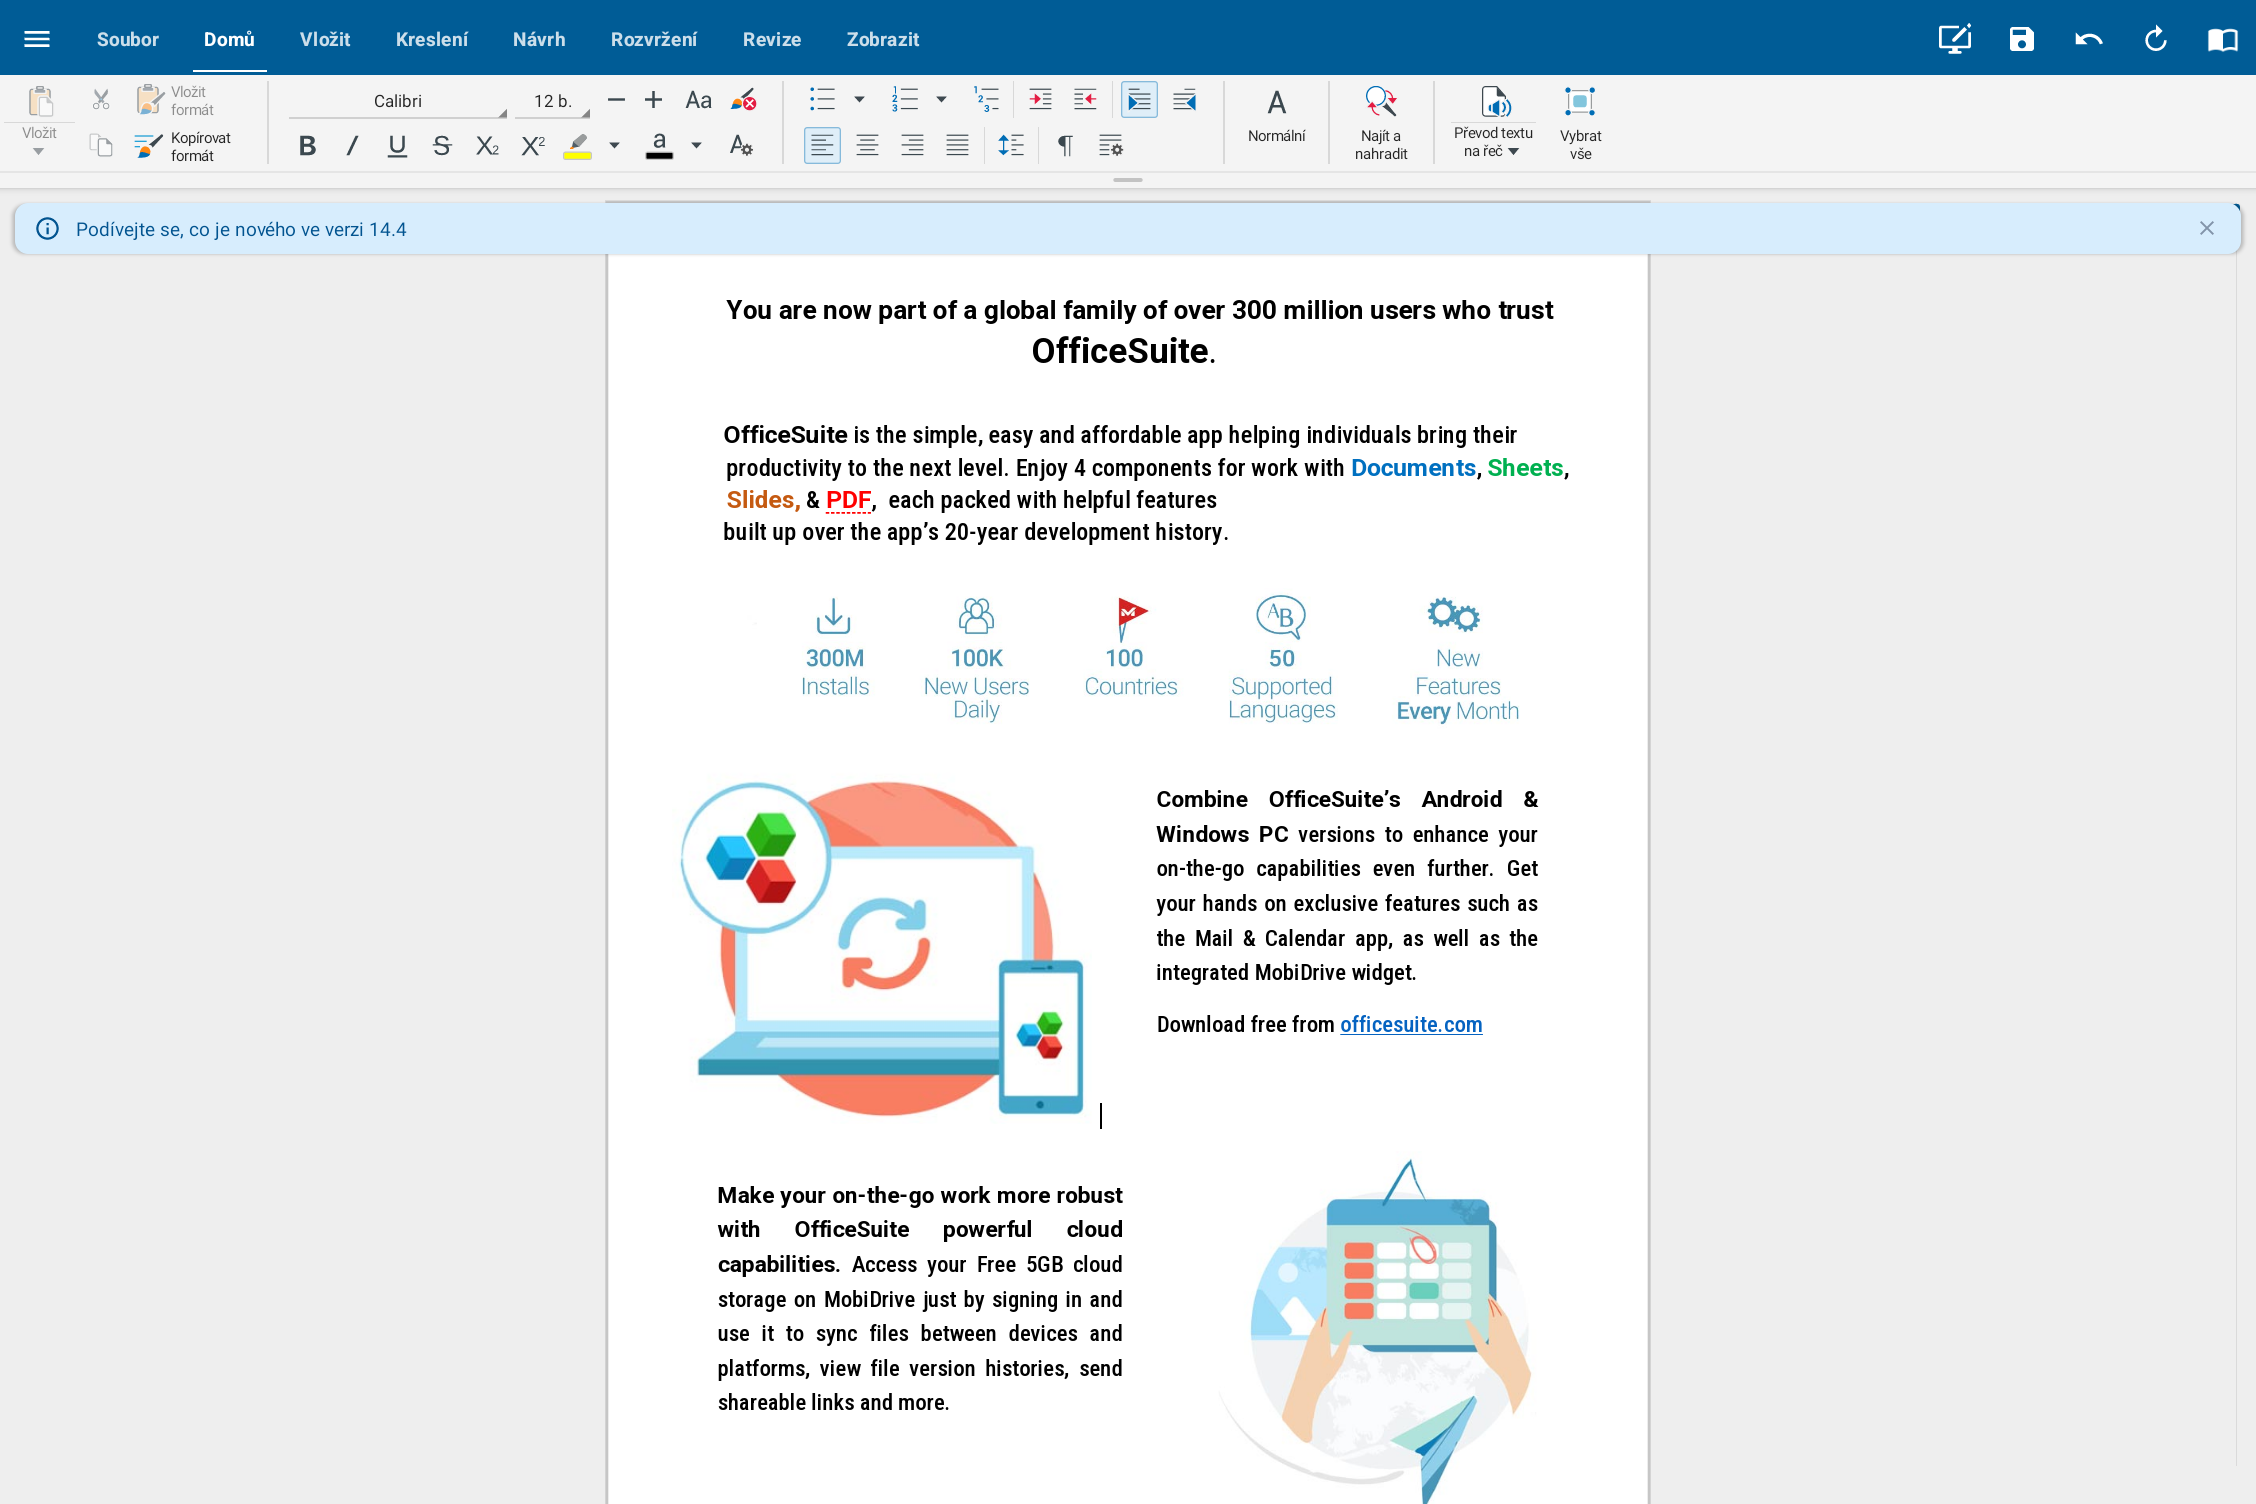Toggle superscript formatting
The image size is (2256, 1504).
533,146
